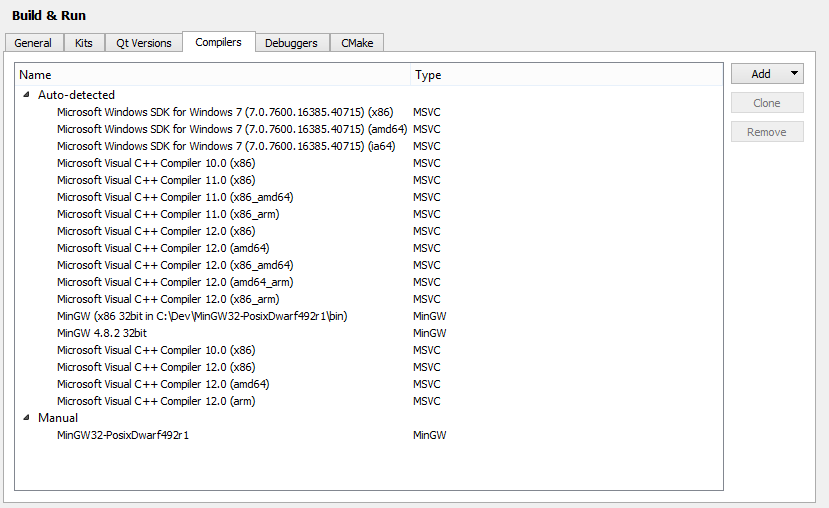Click MSVC type cell of 12.0 (arm) row
Image resolution: width=829 pixels, height=508 pixels.
(x=427, y=401)
